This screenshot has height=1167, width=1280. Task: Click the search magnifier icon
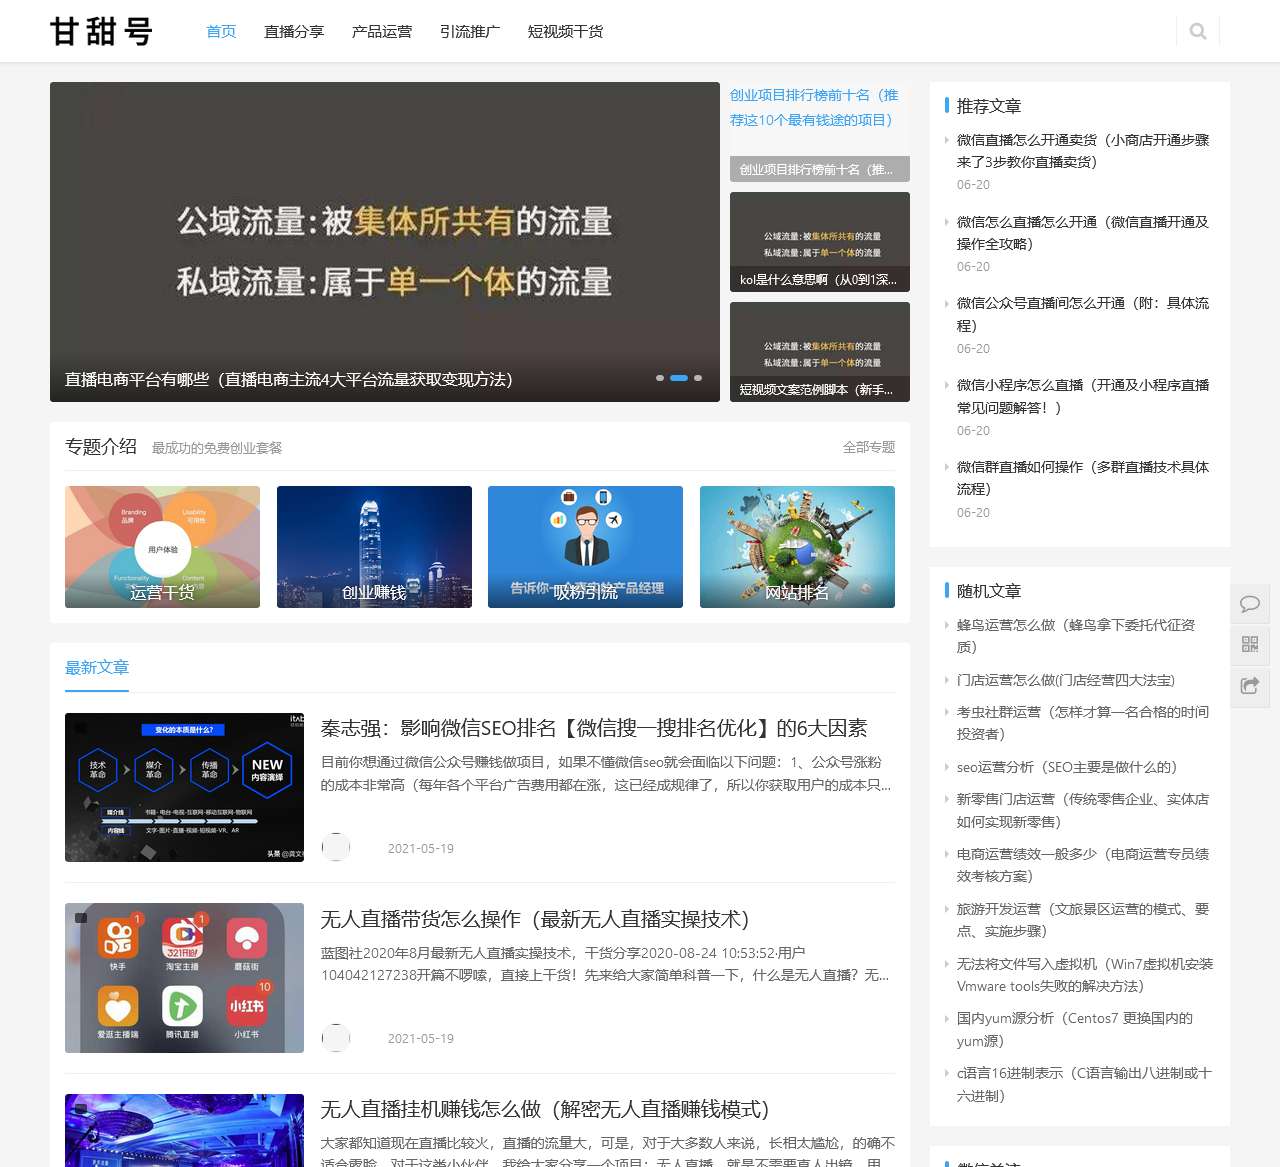tap(1198, 31)
